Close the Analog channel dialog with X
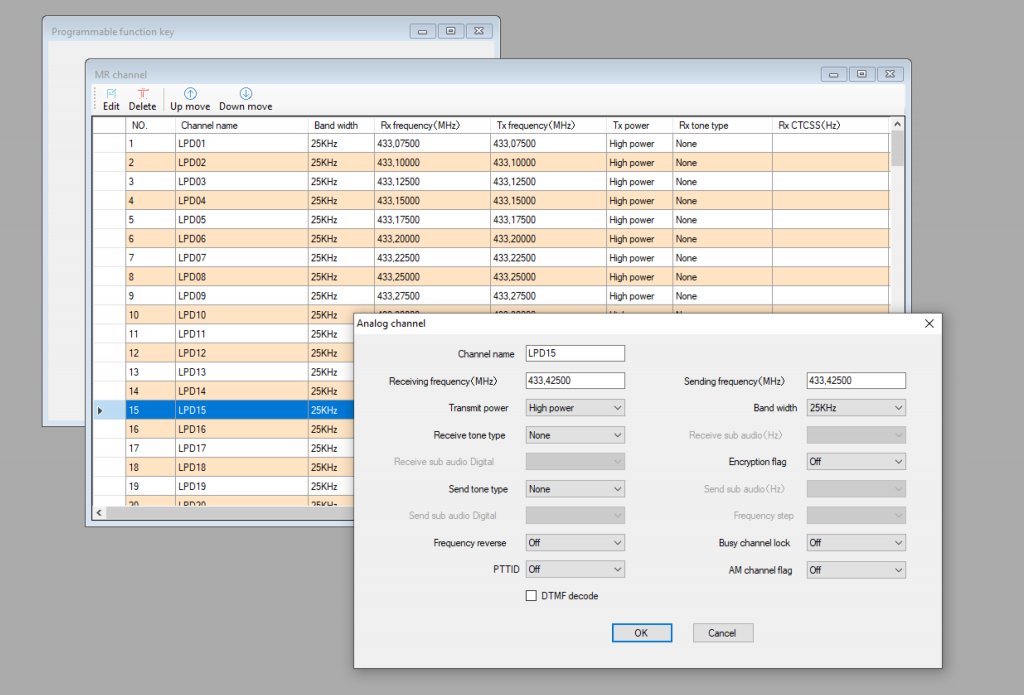 coord(929,323)
